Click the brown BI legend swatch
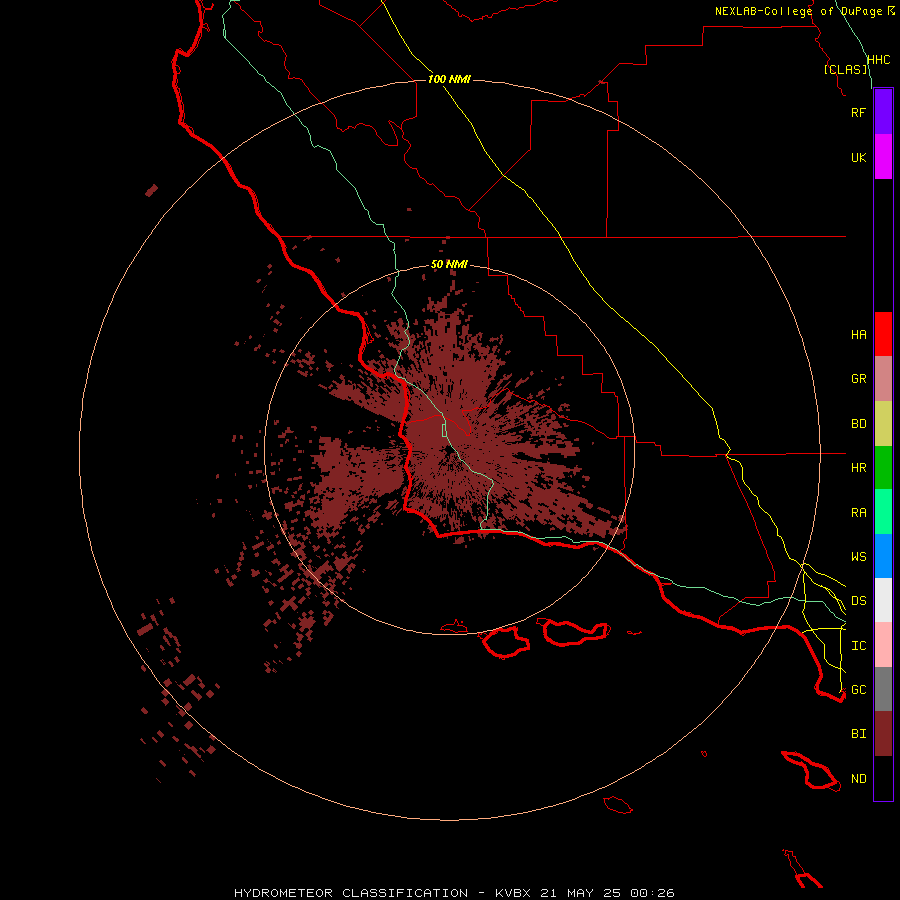This screenshot has height=900, width=900. click(883, 734)
